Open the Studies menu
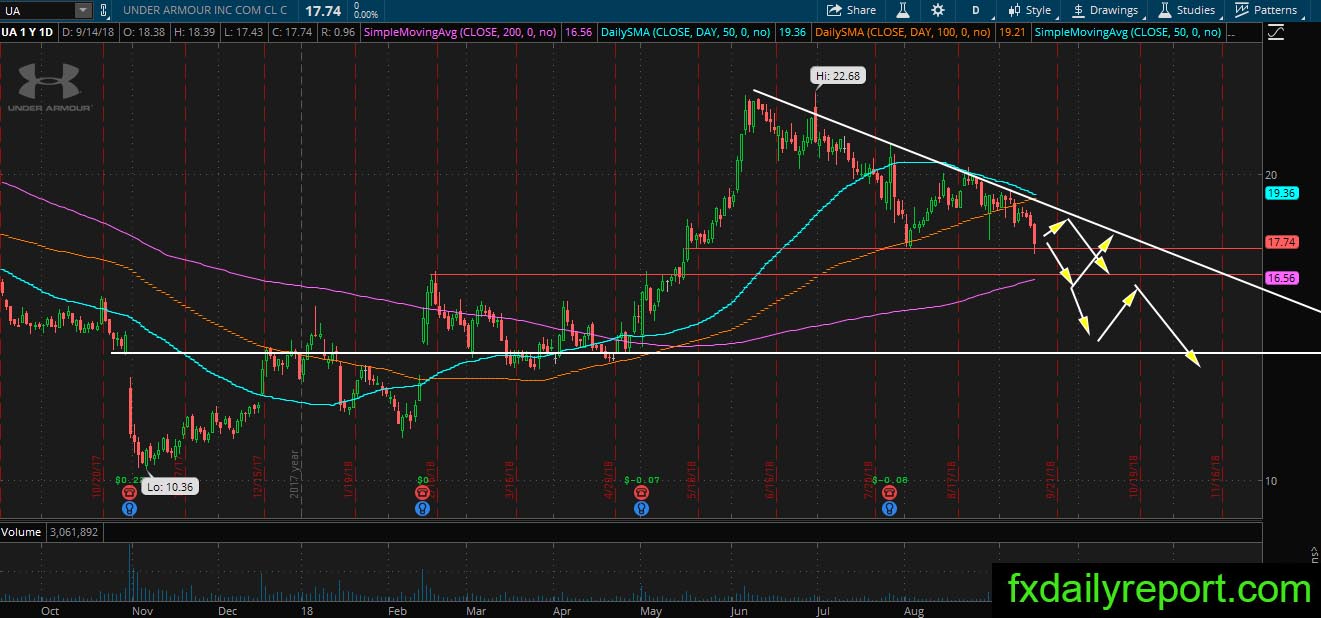 [x=1187, y=10]
